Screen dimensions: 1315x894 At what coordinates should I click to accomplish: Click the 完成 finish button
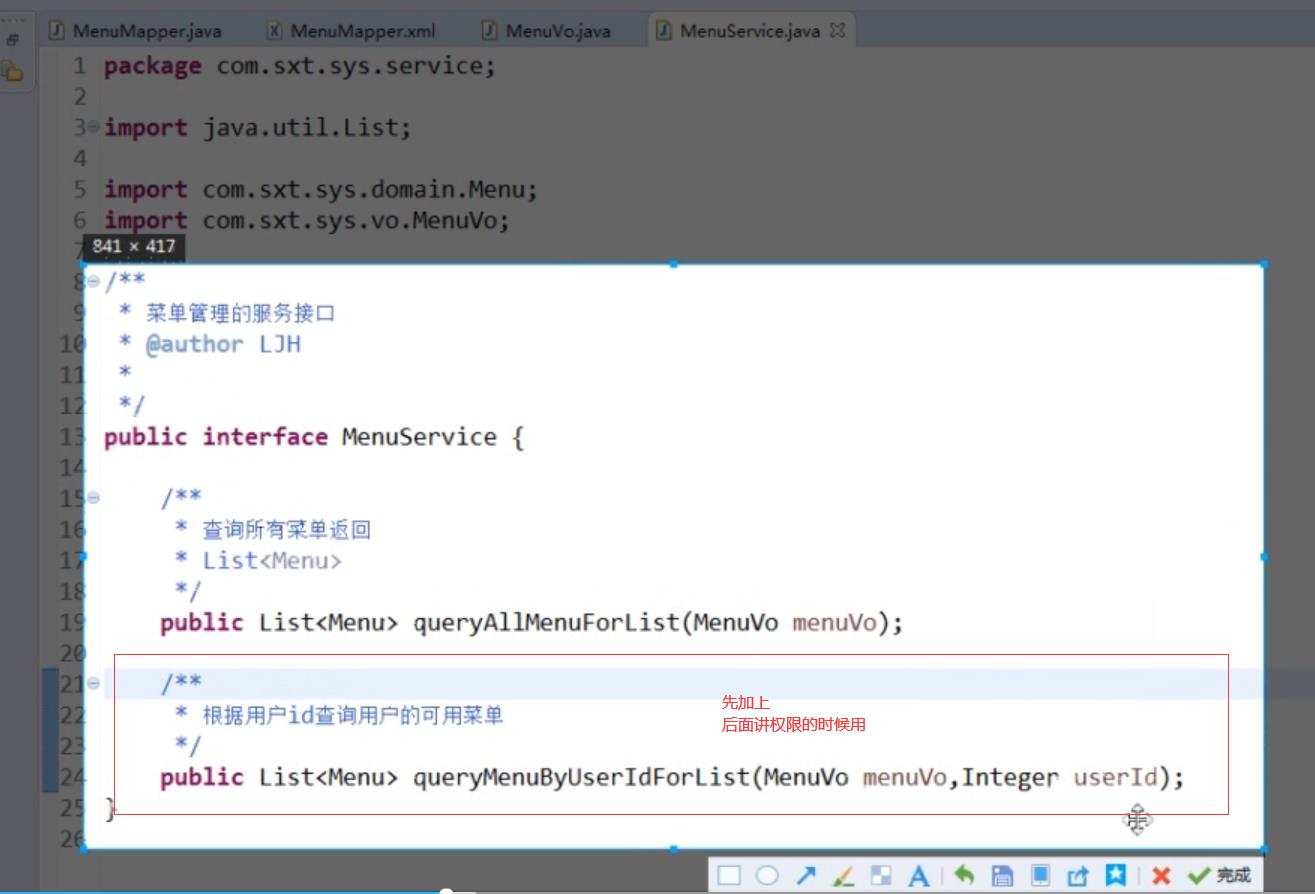click(1219, 876)
